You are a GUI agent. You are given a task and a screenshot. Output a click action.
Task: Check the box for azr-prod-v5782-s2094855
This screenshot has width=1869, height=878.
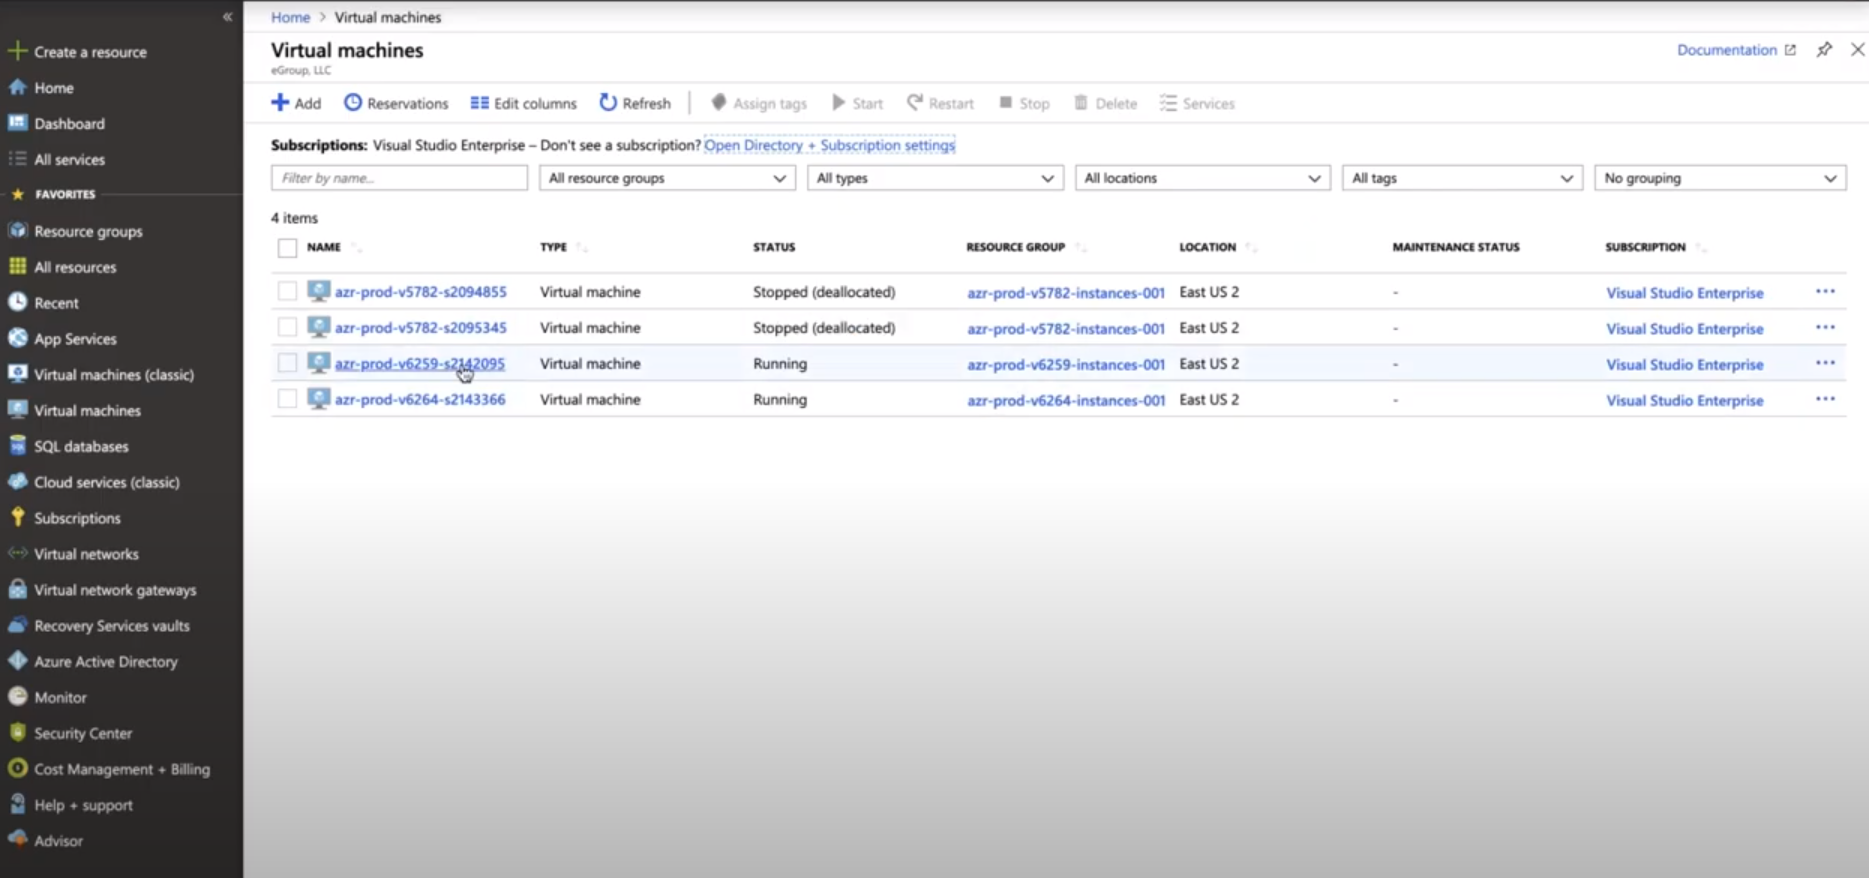point(287,291)
